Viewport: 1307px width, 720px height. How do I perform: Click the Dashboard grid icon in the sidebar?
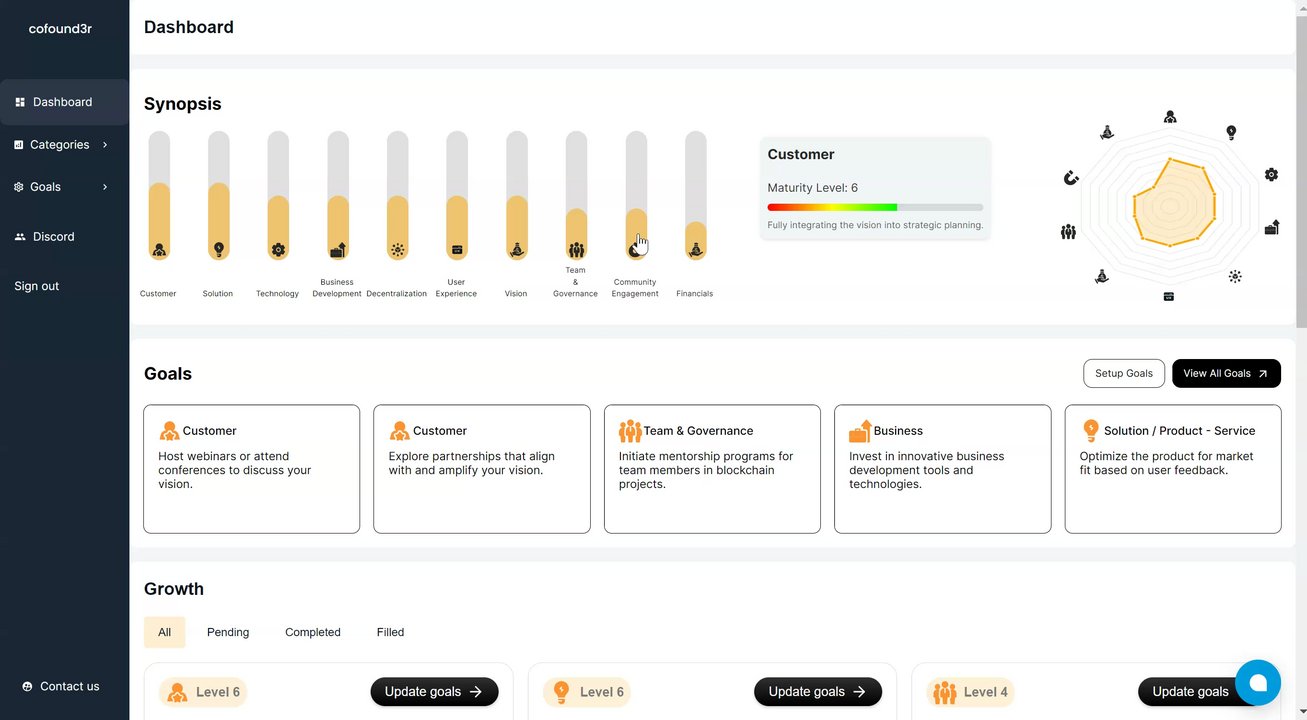tap(20, 102)
